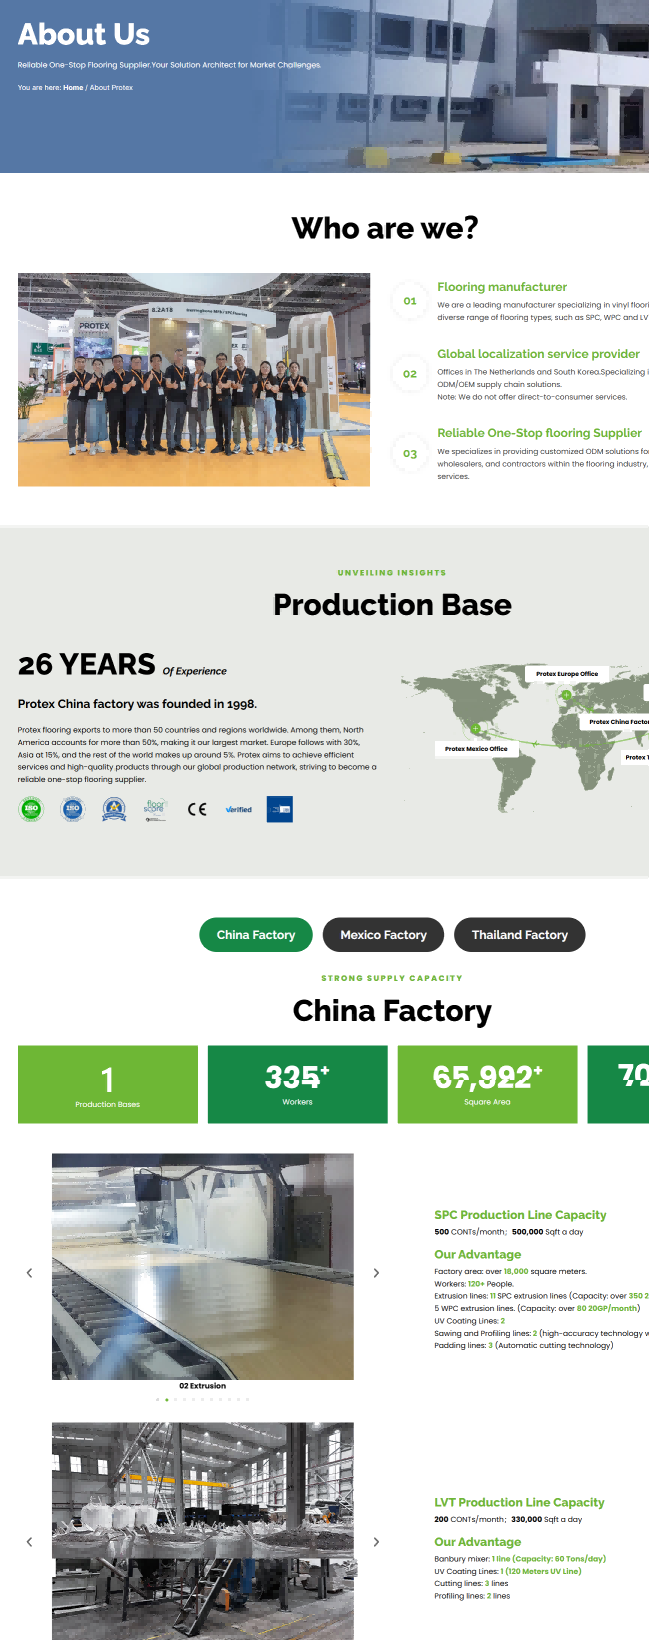Select the active green carousel pagination dot
The height and width of the screenshot is (1640, 649).
[x=166, y=1400]
